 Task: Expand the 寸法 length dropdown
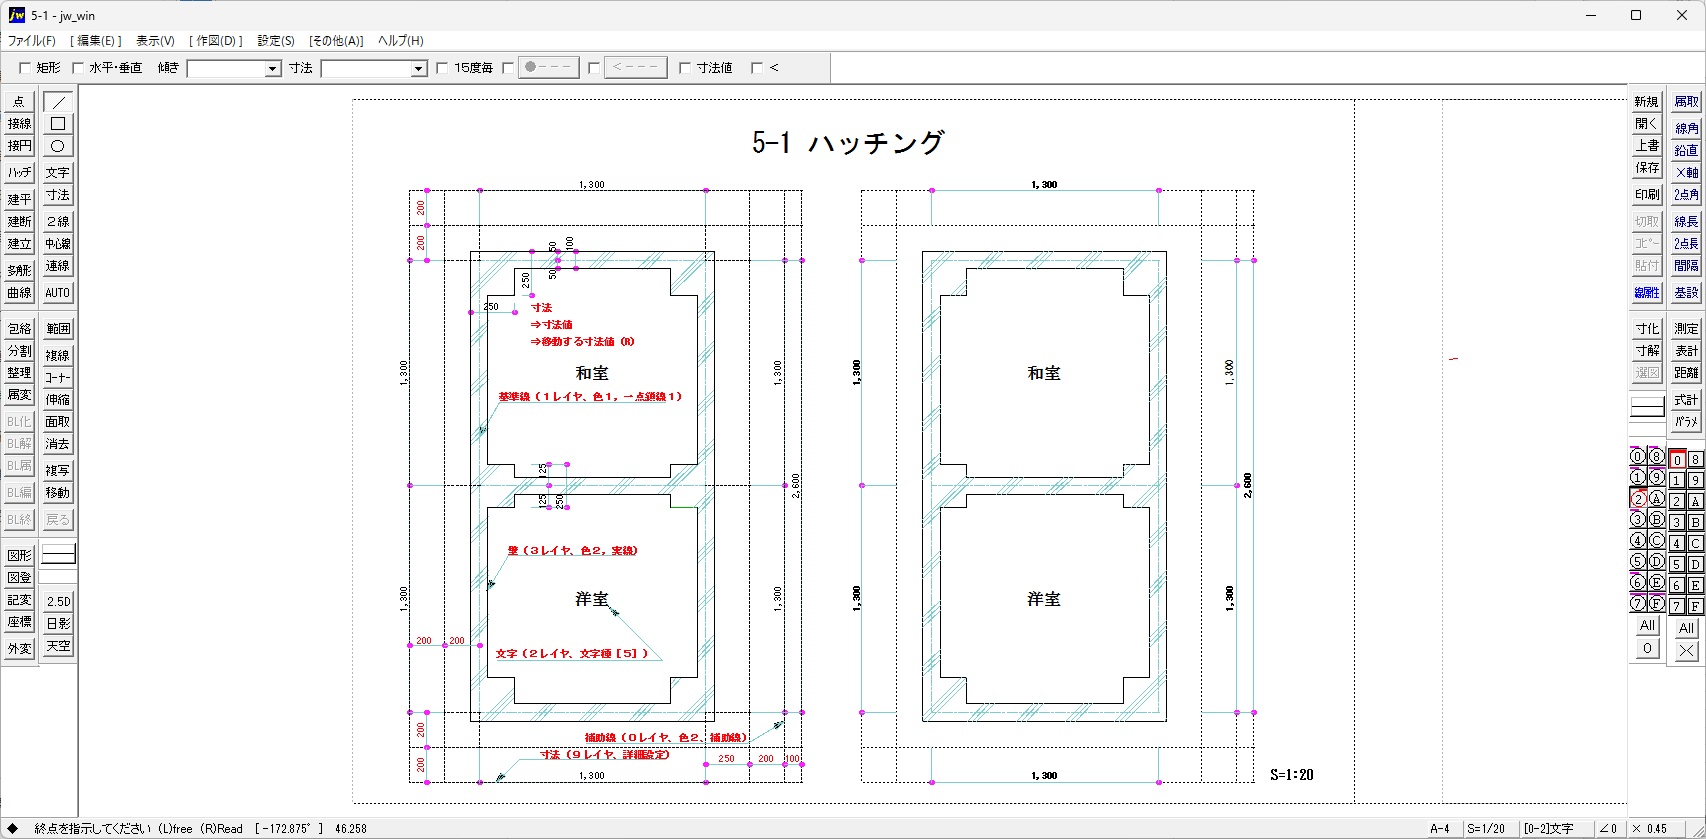pyautogui.click(x=419, y=69)
